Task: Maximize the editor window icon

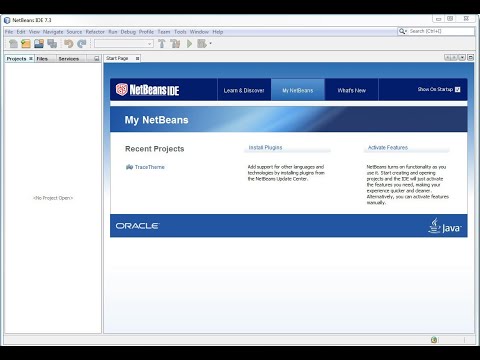Action: click(471, 58)
